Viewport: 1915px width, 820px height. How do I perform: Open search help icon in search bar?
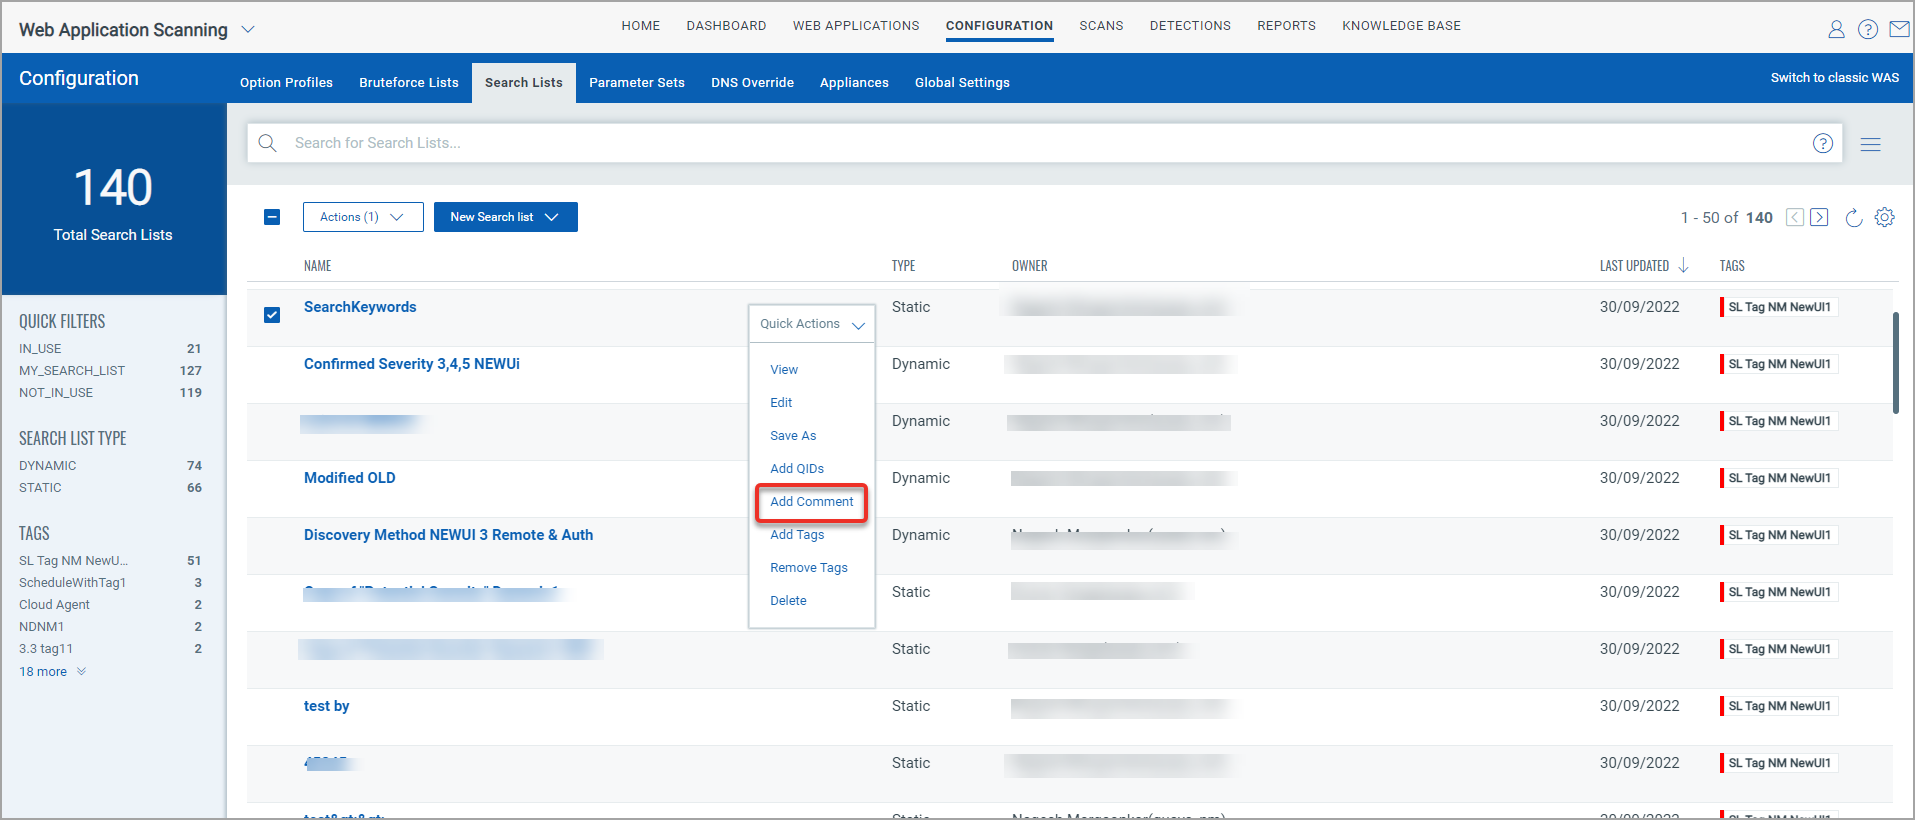(1823, 143)
